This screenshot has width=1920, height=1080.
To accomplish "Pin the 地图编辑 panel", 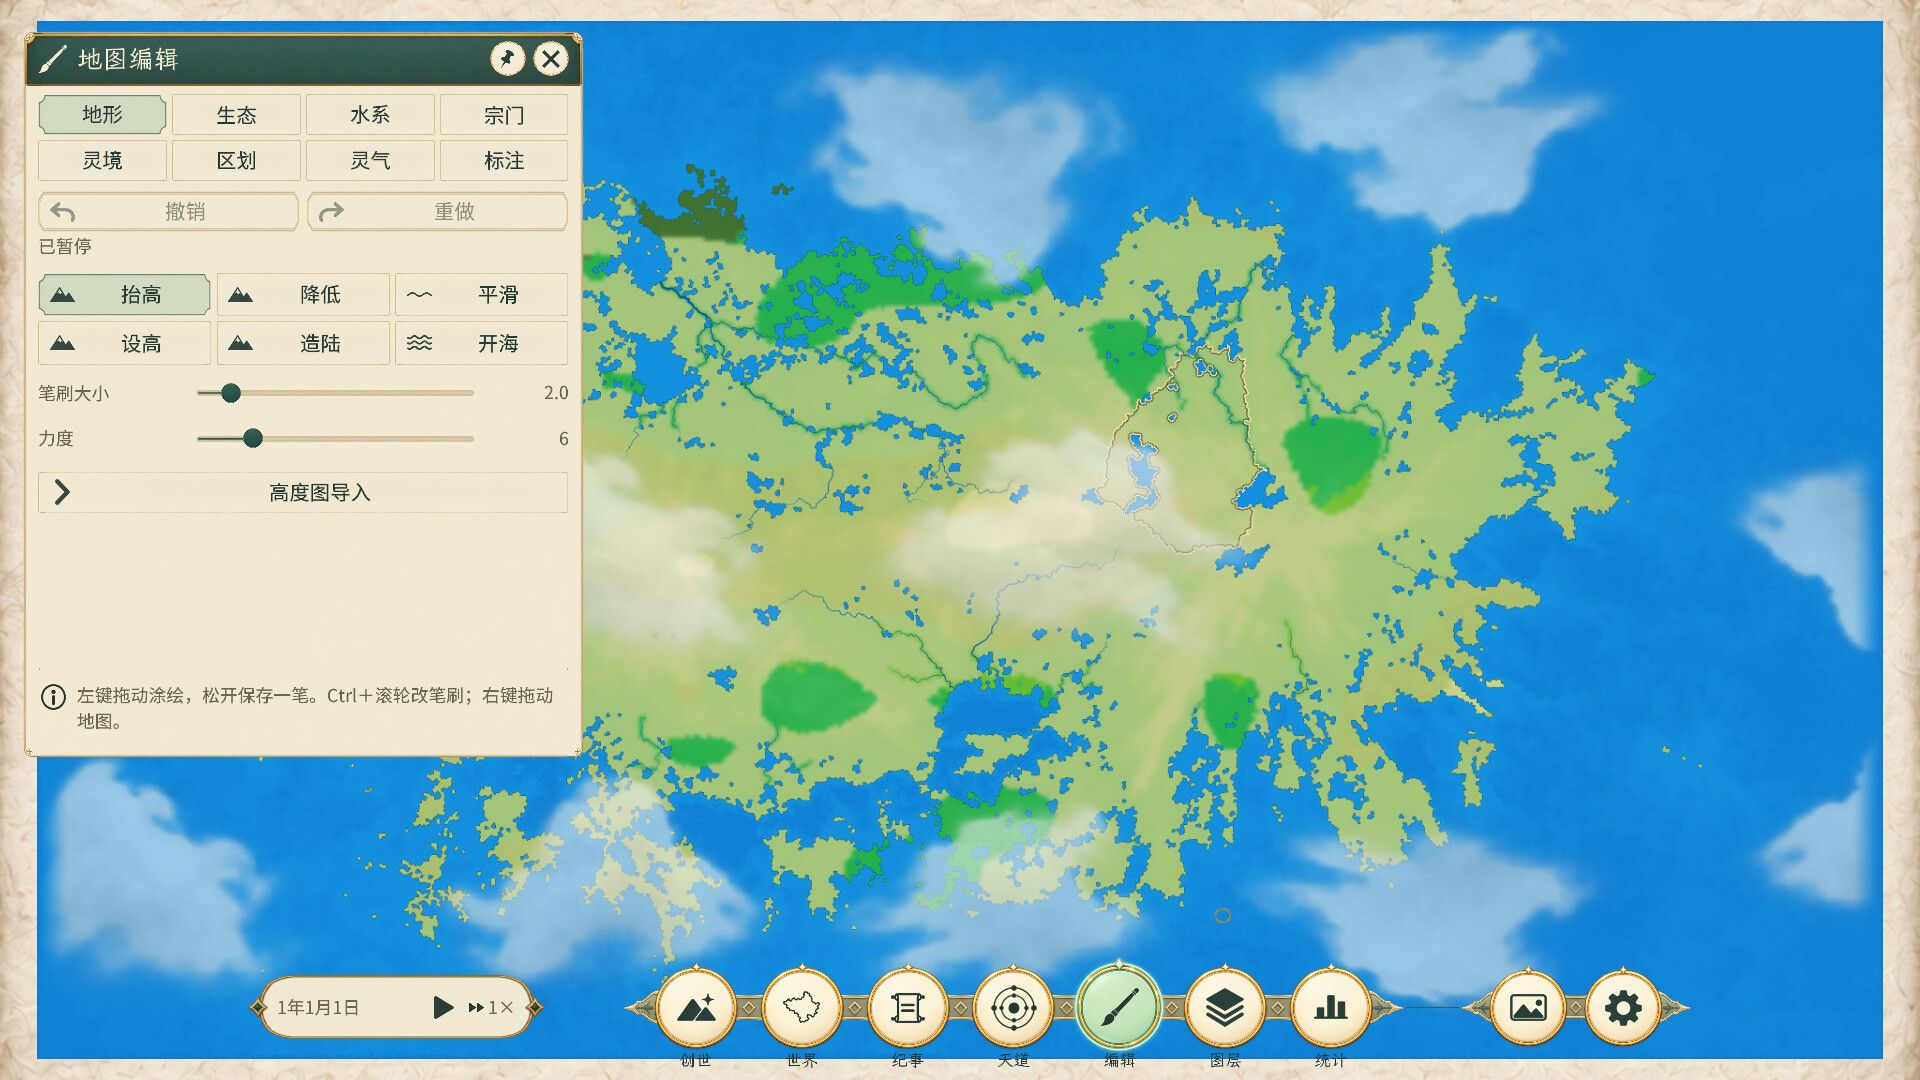I will point(508,59).
